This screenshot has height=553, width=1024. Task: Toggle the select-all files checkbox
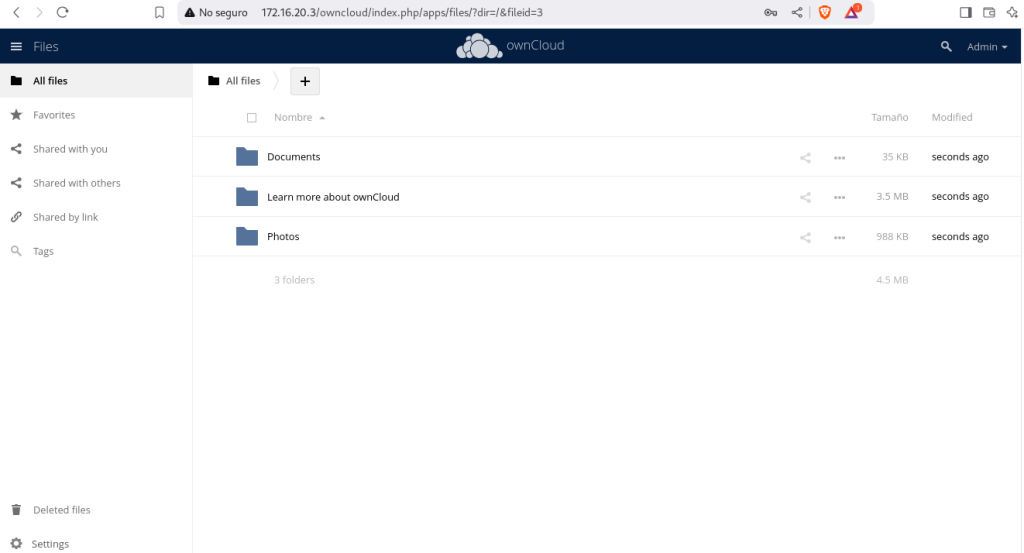(251, 118)
